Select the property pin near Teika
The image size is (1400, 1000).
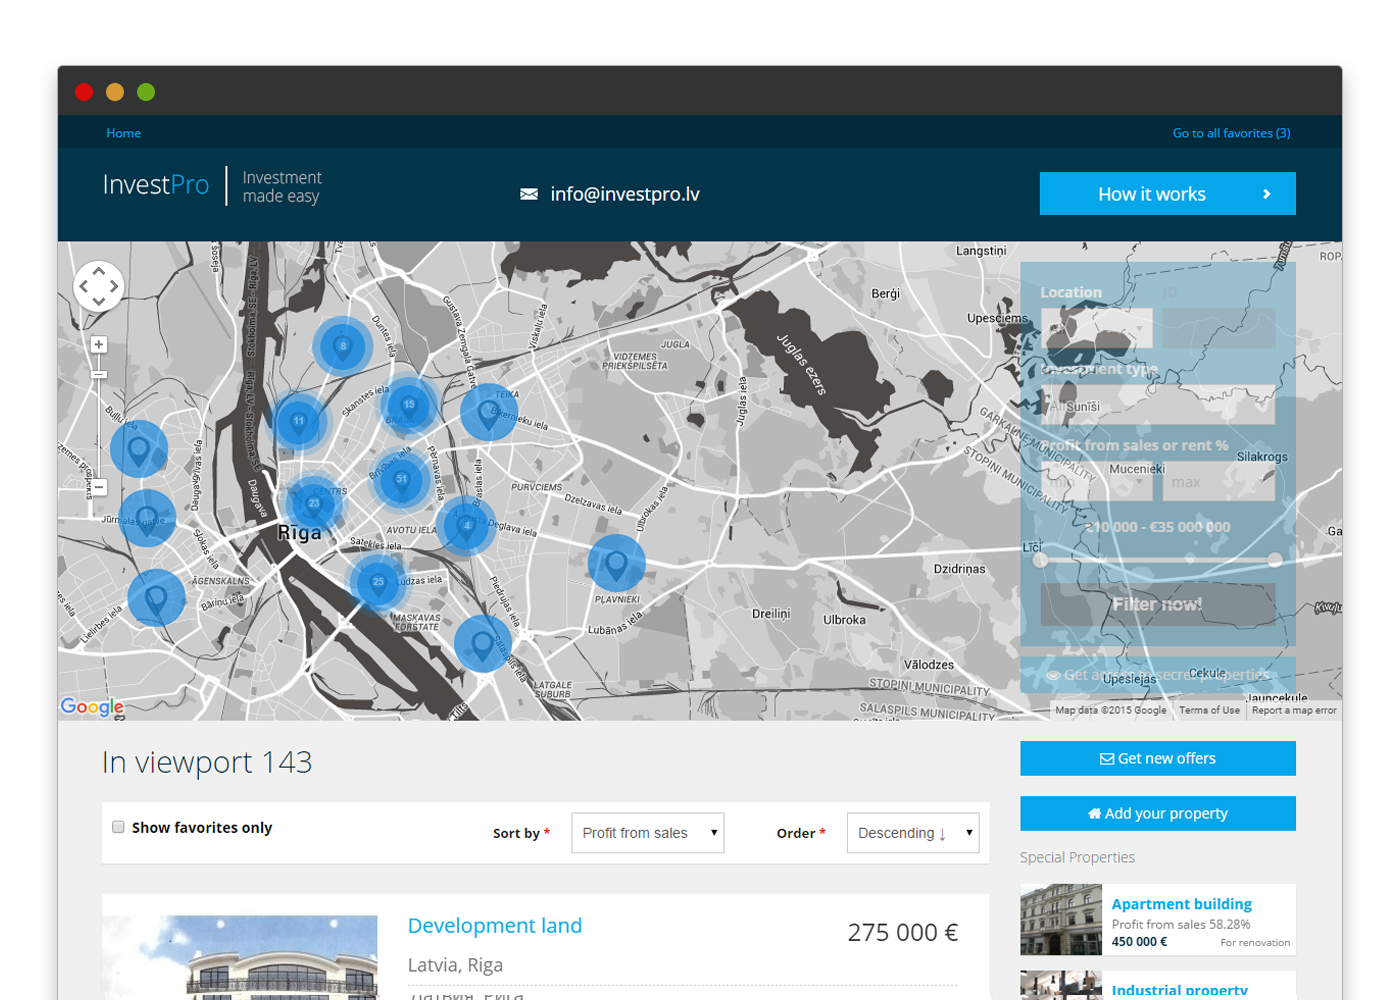(x=488, y=412)
